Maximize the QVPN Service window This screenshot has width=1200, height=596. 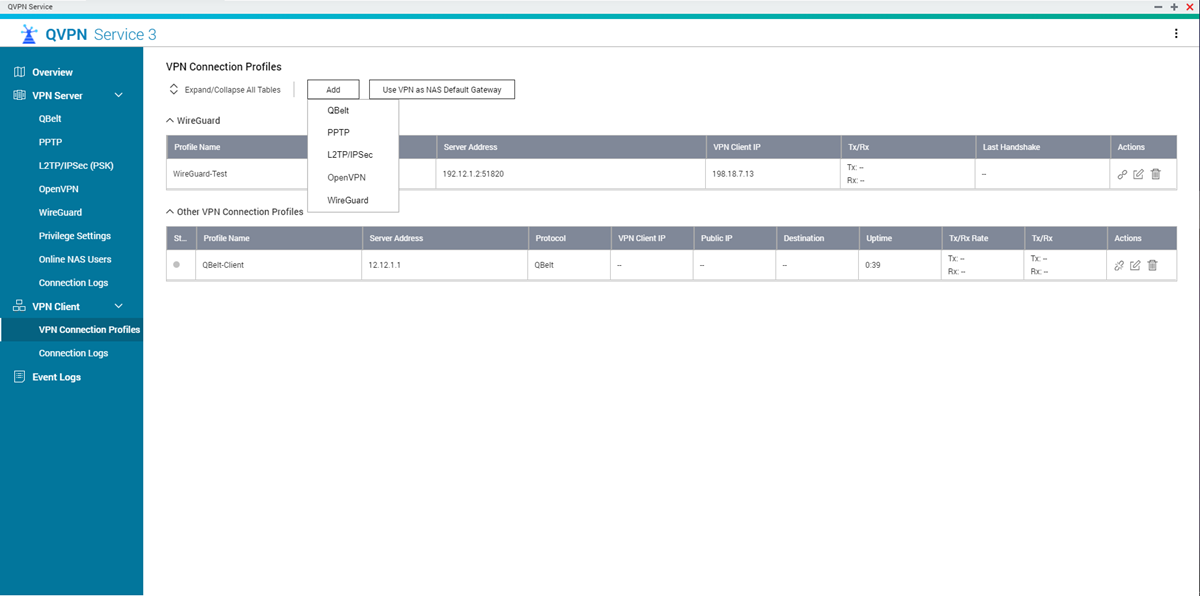coord(1174,6)
